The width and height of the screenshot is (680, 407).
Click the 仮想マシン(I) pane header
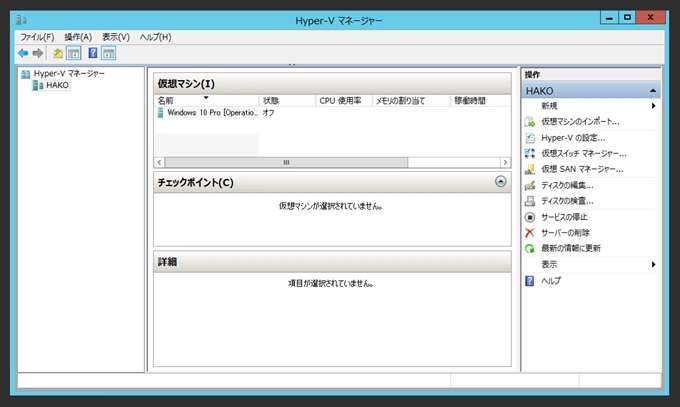pos(332,84)
